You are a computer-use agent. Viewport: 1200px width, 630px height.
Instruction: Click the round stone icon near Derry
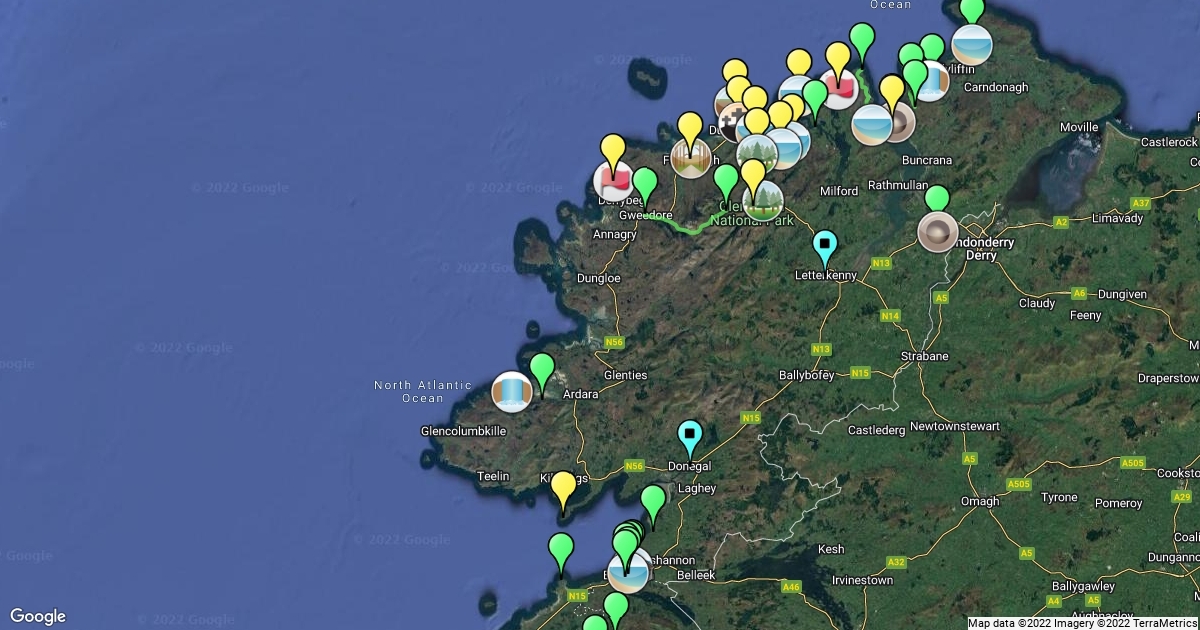click(937, 232)
